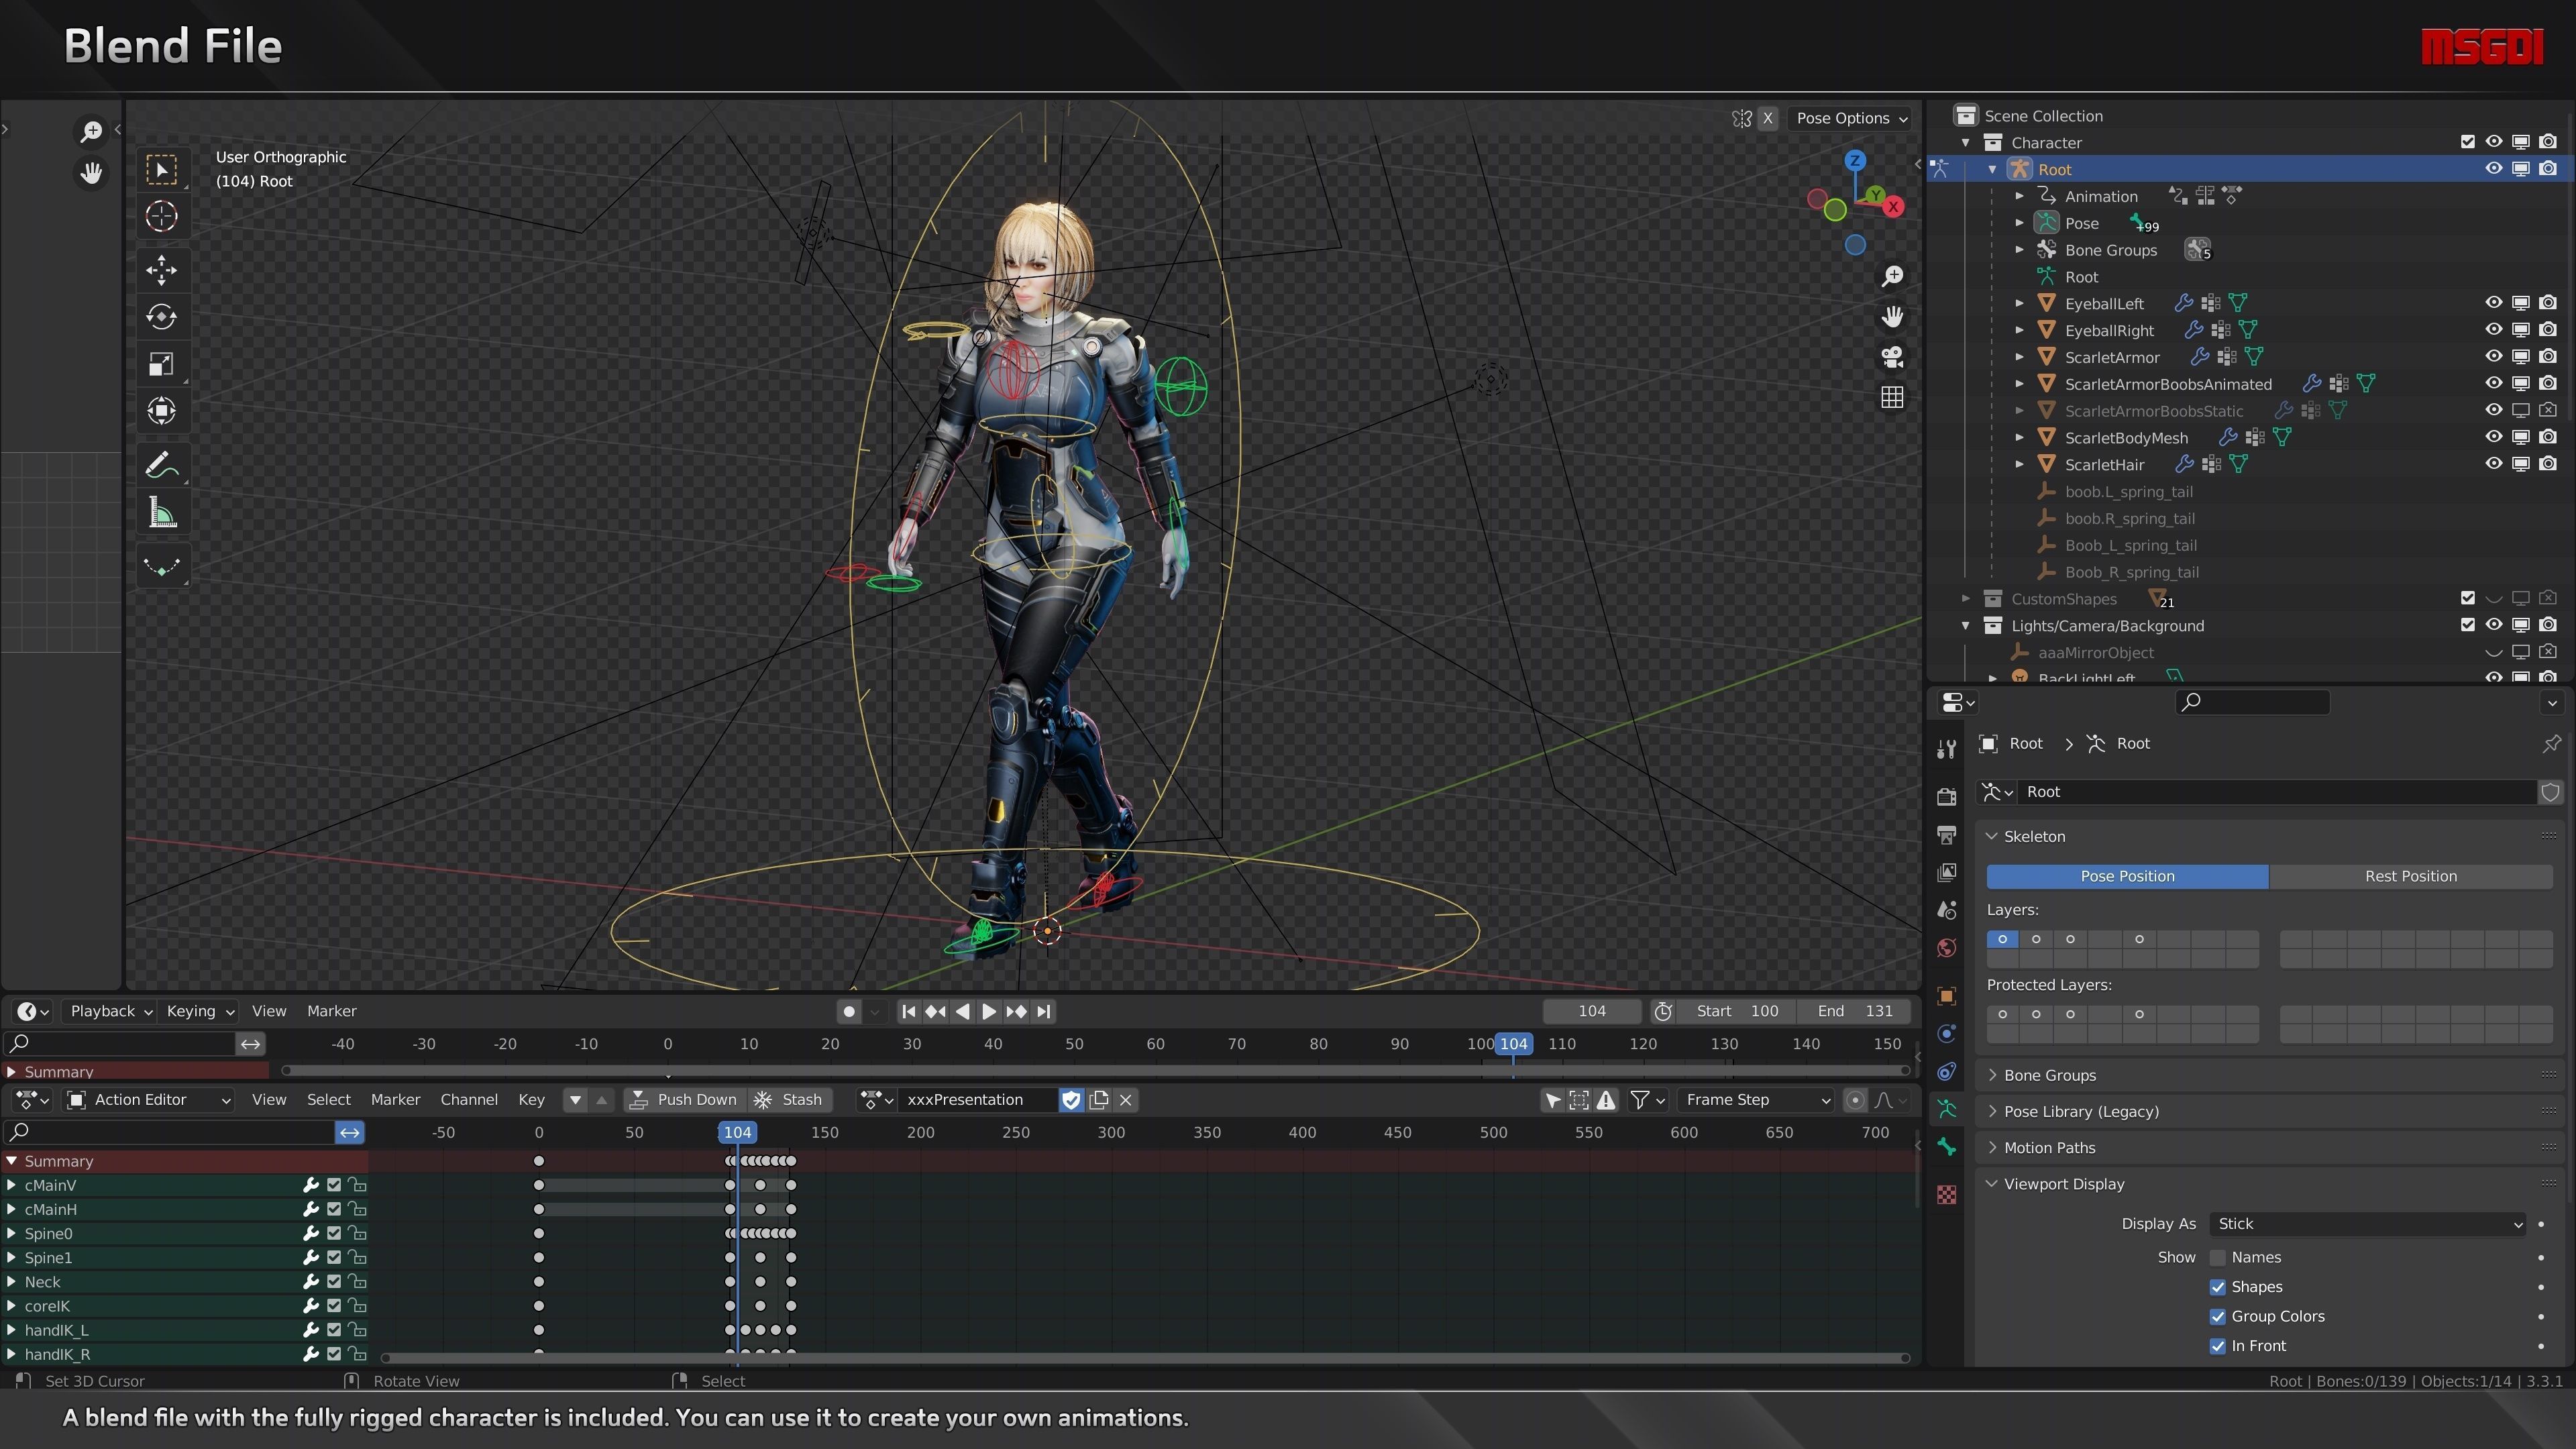The image size is (2576, 1449).
Task: Expand the Animation item in outliner
Action: [x=2019, y=196]
